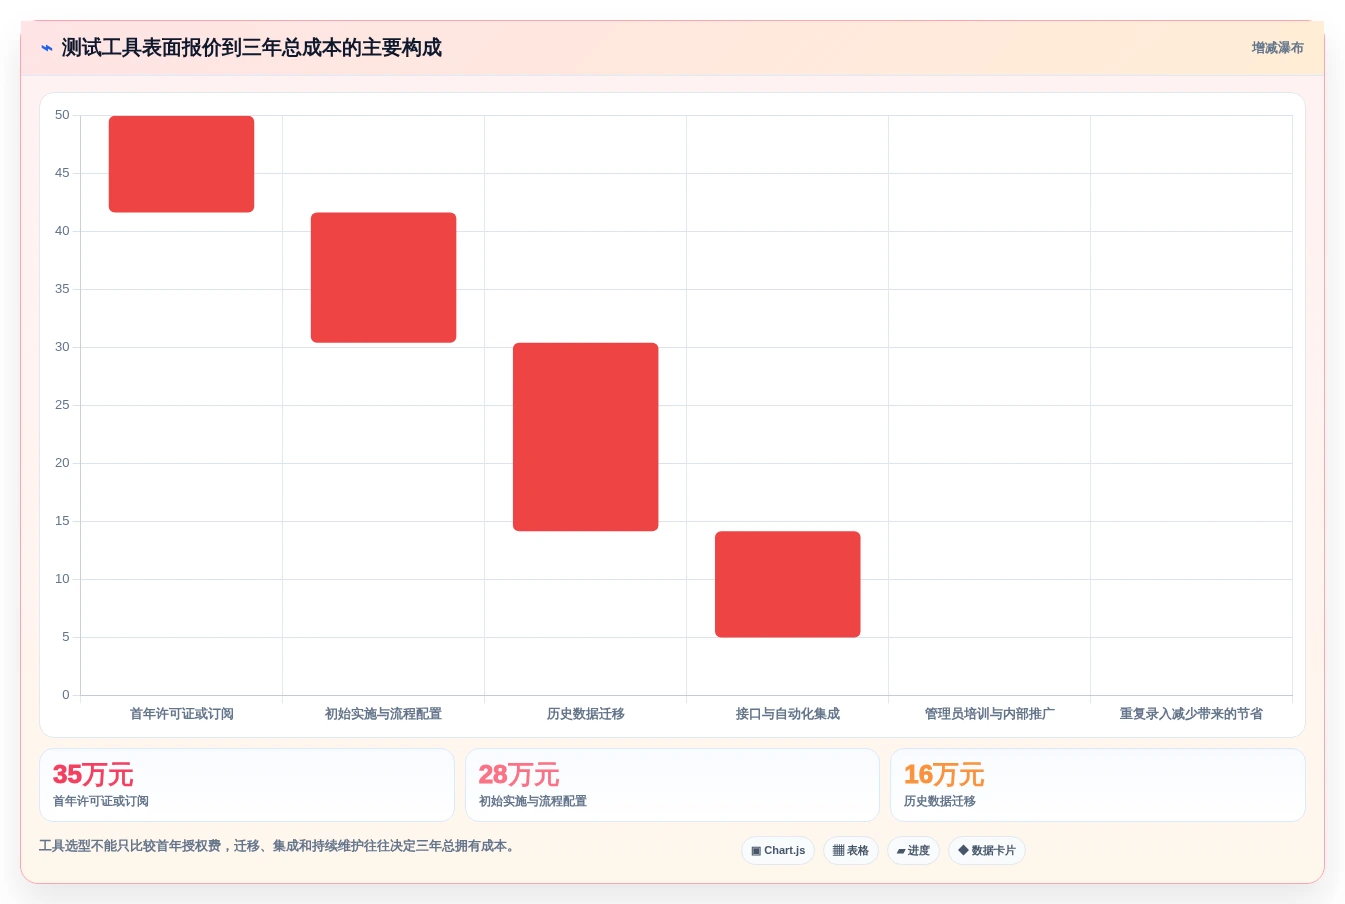Click y-axis tick value 25
The height and width of the screenshot is (904, 1345).
[x=62, y=405]
